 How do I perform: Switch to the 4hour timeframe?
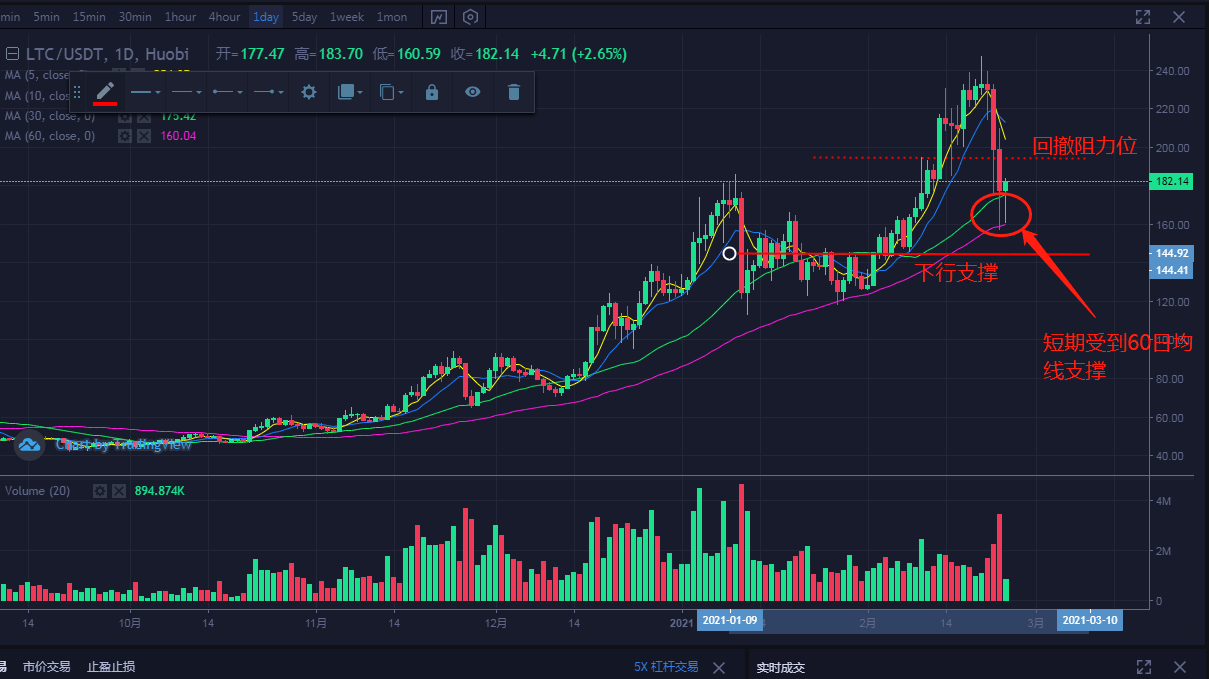coord(224,17)
